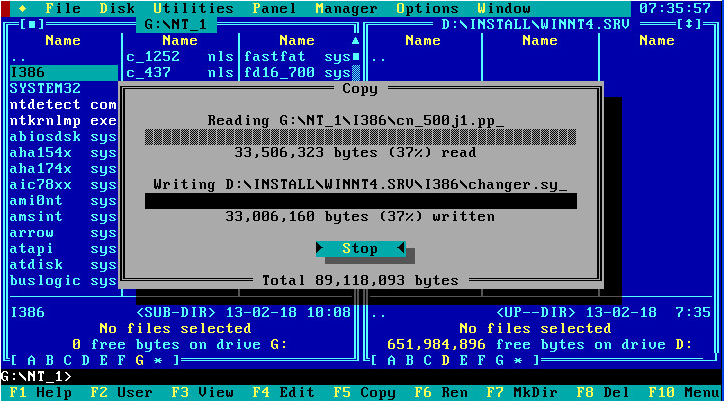The image size is (724, 401).
Task: Select the ntdetect com file
Action: click(x=63, y=104)
